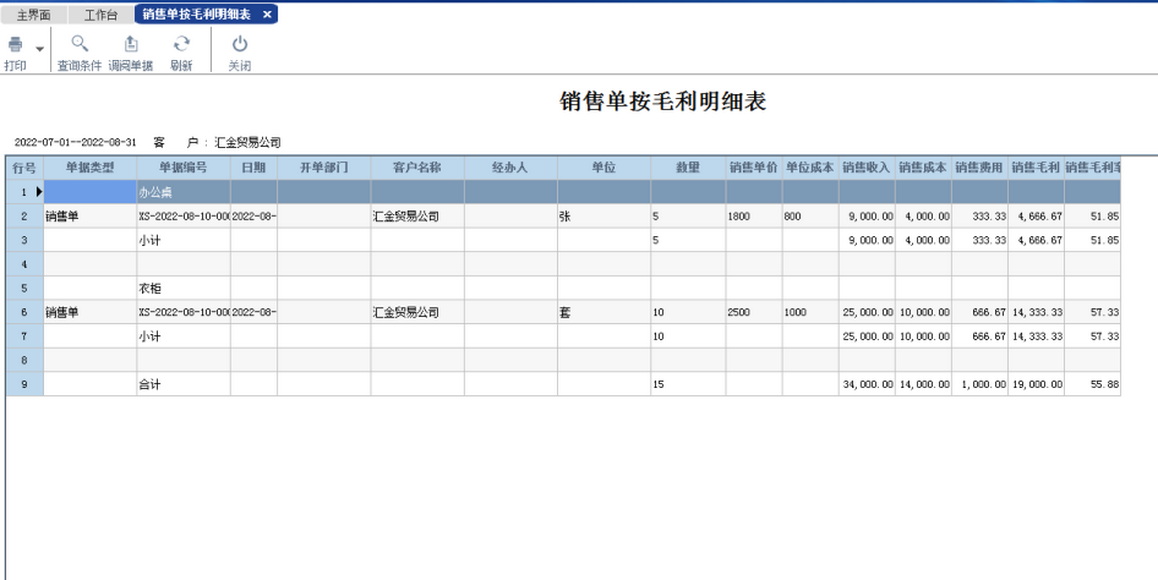
Task: Select the row 1 indicator arrow
Action: click(x=39, y=192)
